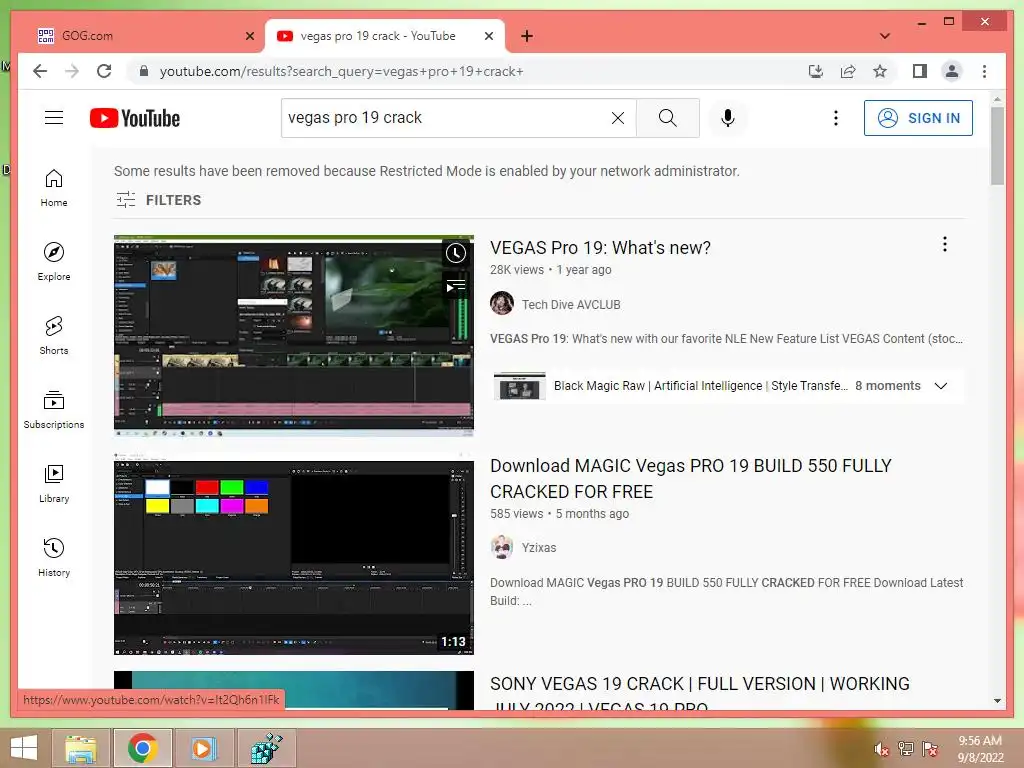The image size is (1024, 768).
Task: Open the cubes application on the taskbar
Action: pyautogui.click(x=266, y=748)
